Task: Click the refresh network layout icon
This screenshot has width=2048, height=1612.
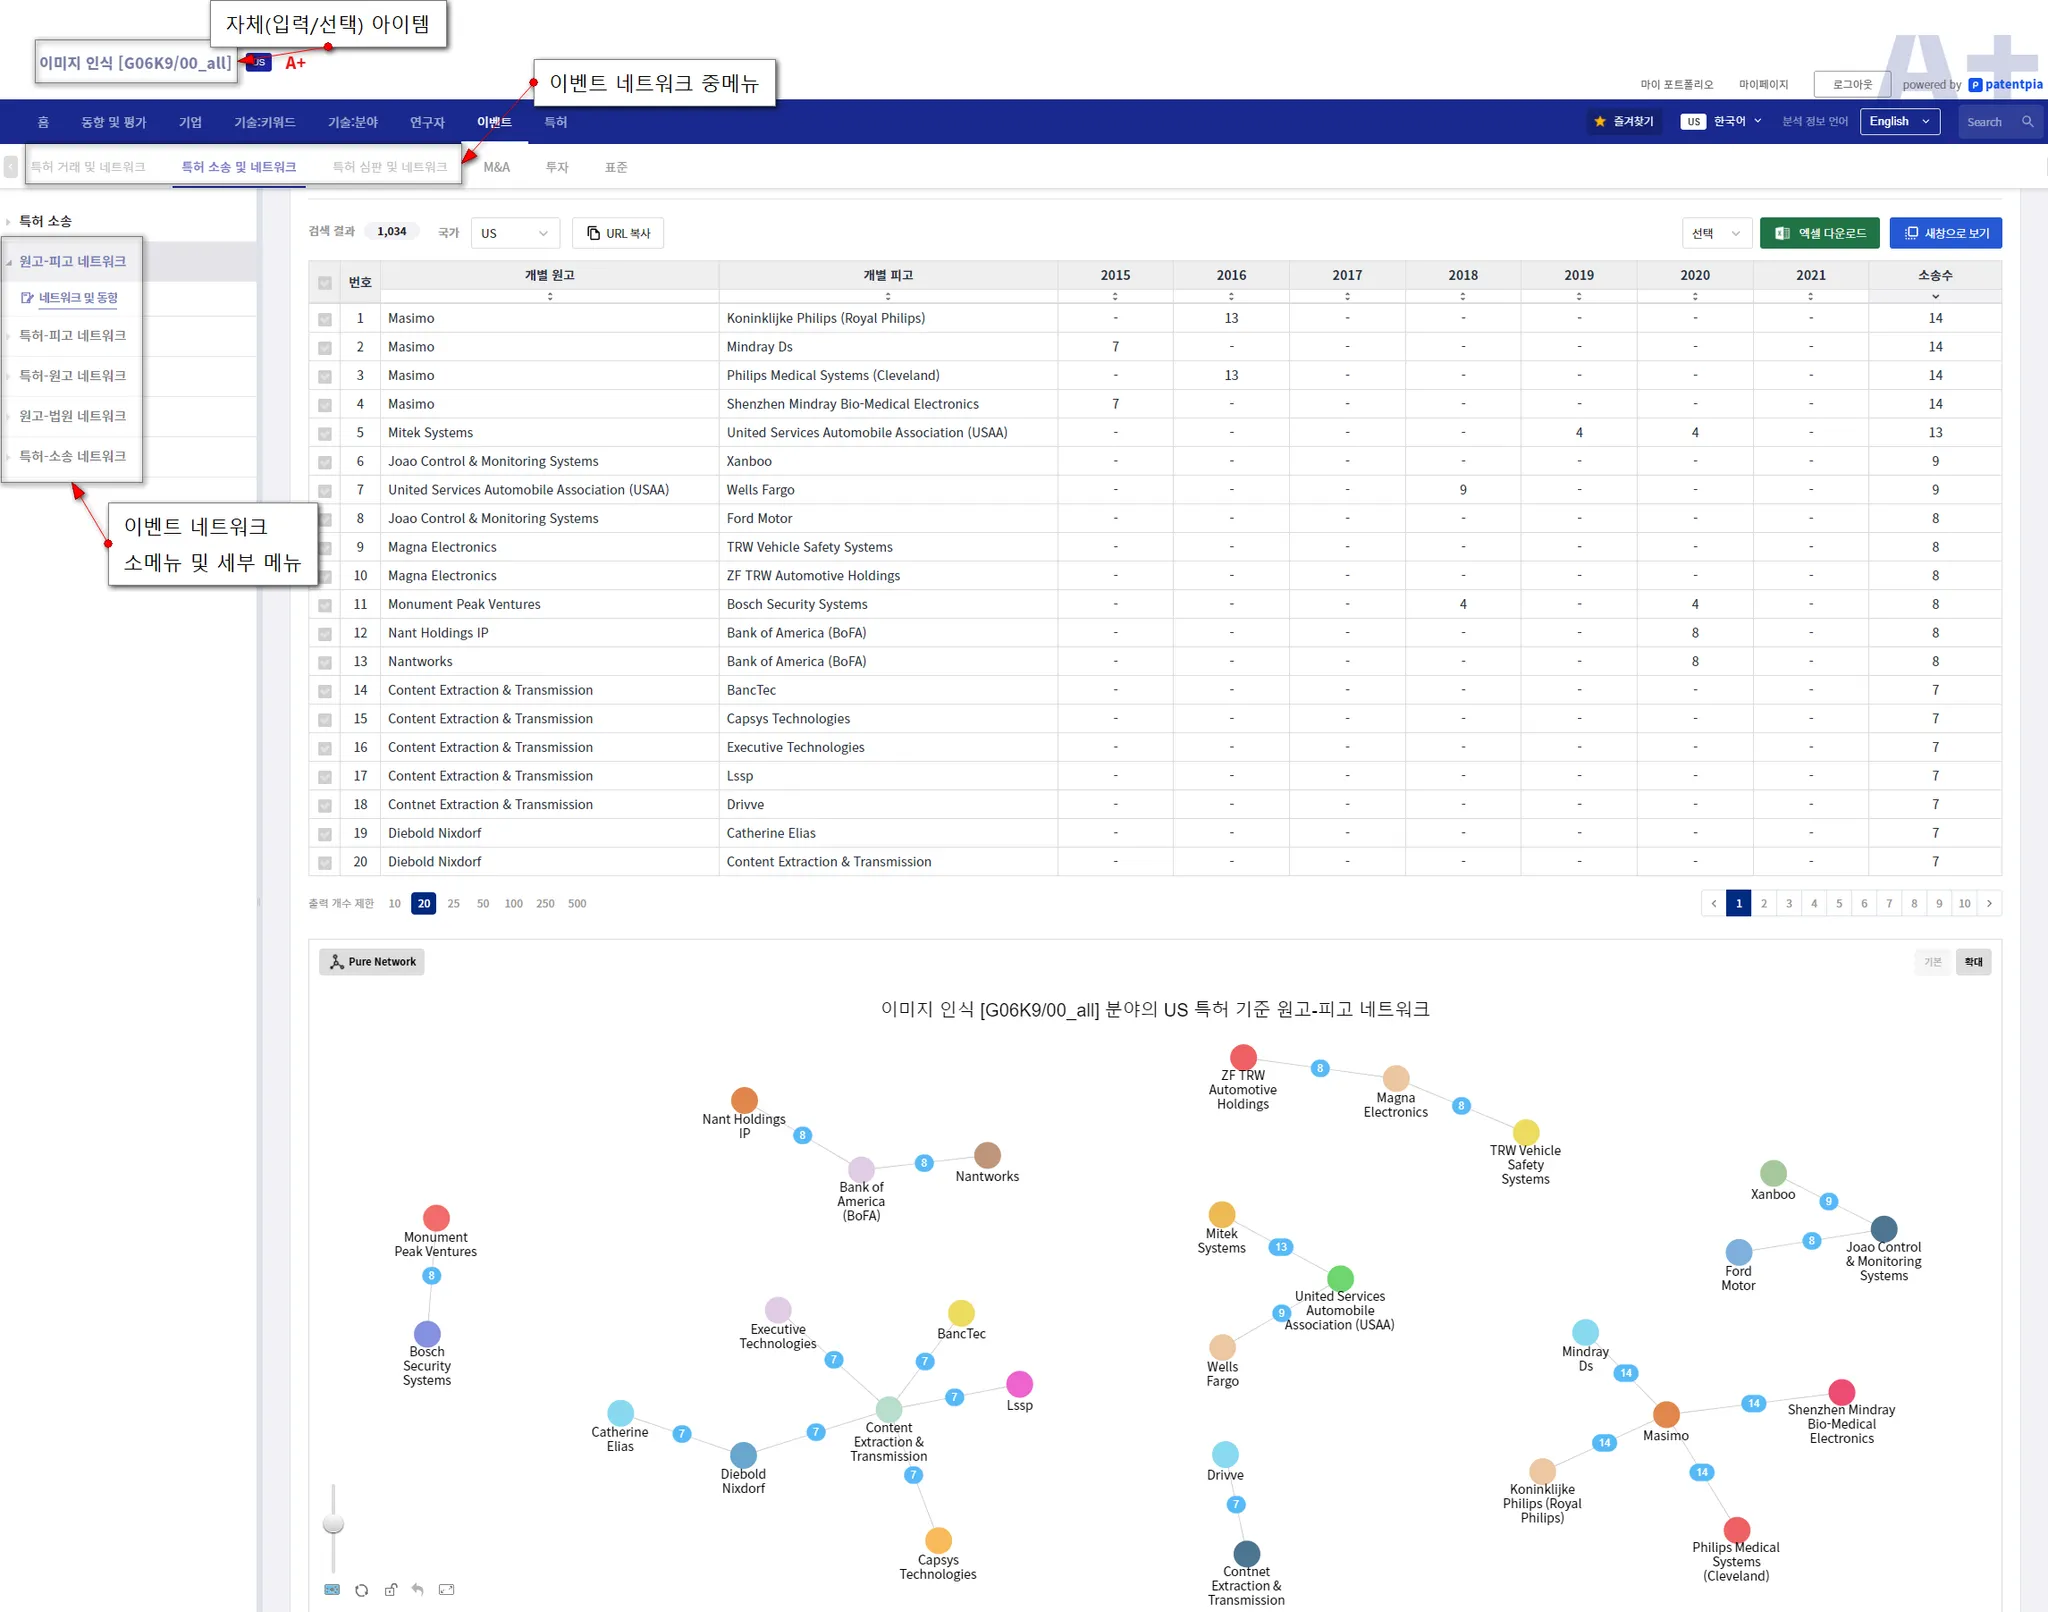Action: tap(361, 1590)
